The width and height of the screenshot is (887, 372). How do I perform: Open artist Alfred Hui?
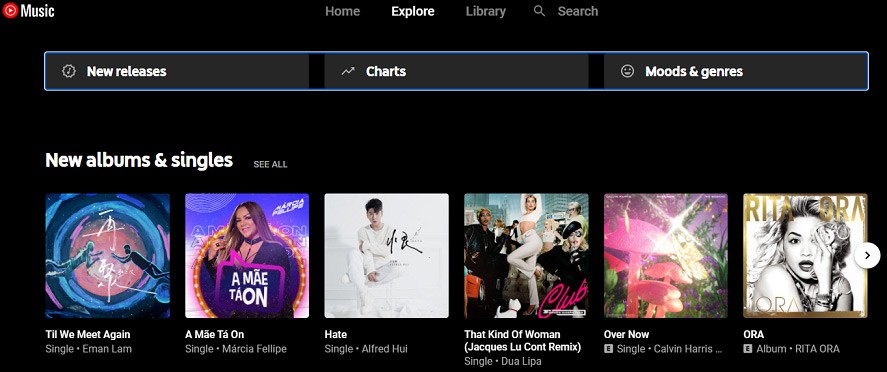[x=385, y=349]
